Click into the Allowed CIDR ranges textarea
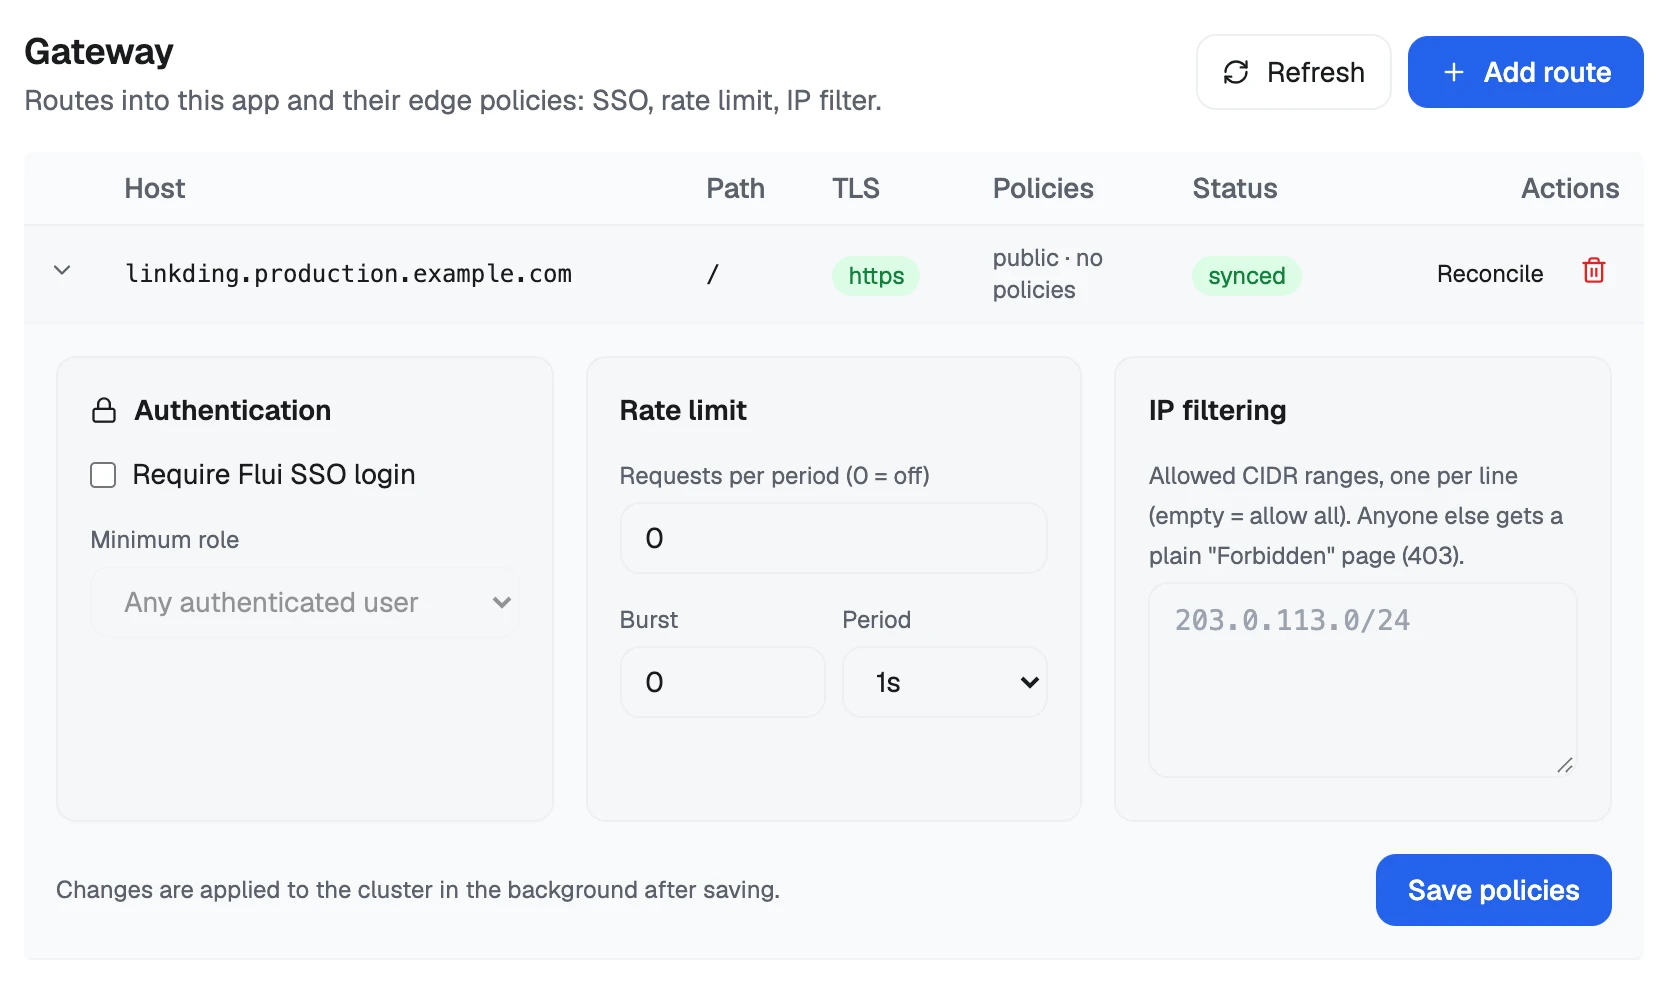1668x984 pixels. 1362,680
